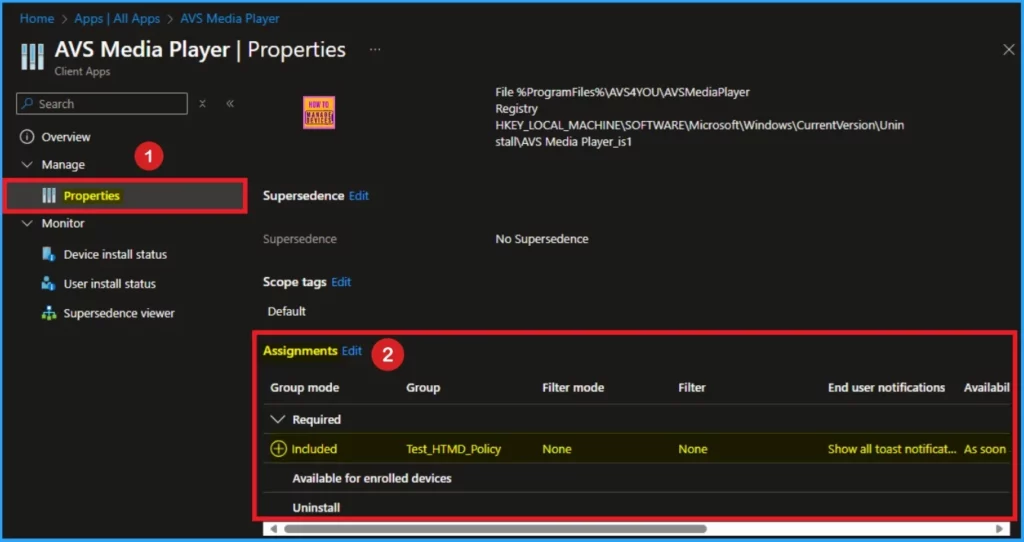The height and width of the screenshot is (542, 1024).
Task: Click the Properties bars icon in sidebar
Action: coord(49,195)
